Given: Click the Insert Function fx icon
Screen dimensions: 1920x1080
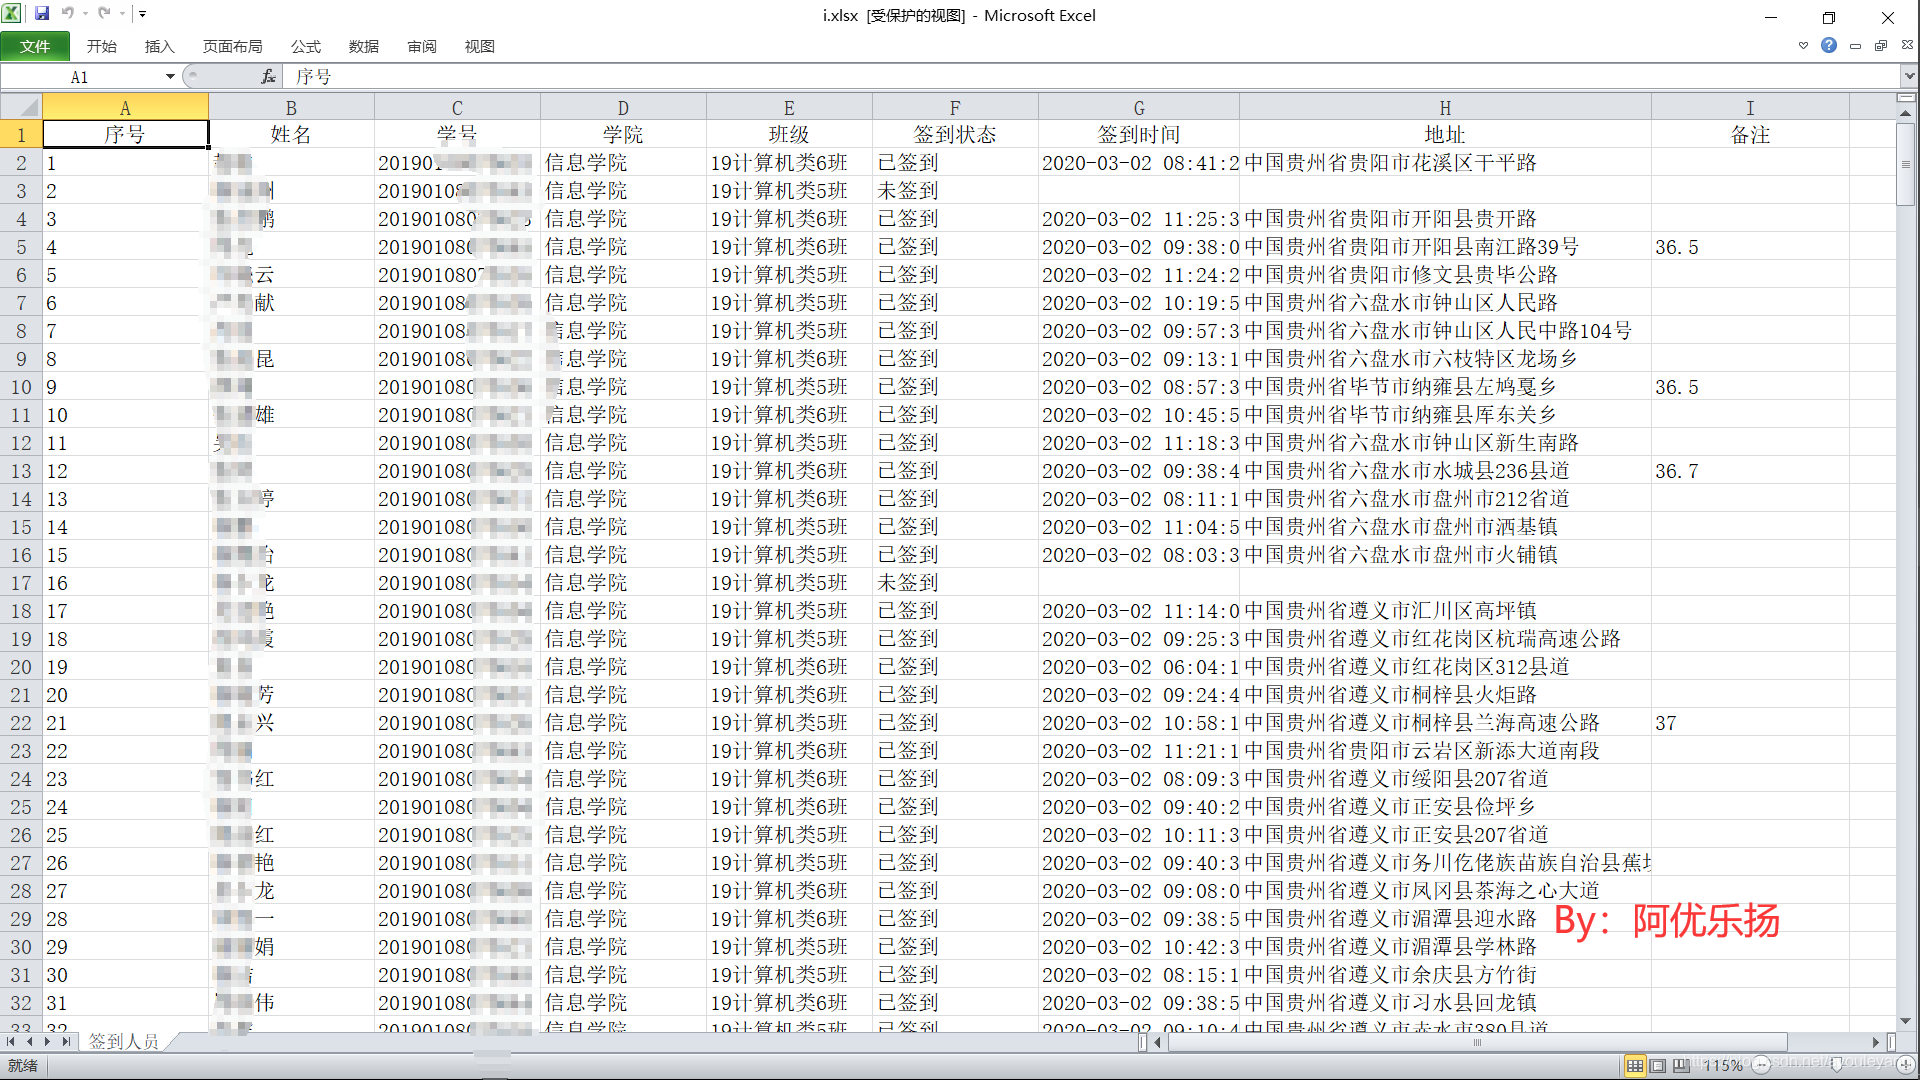Looking at the screenshot, I should click(x=268, y=77).
